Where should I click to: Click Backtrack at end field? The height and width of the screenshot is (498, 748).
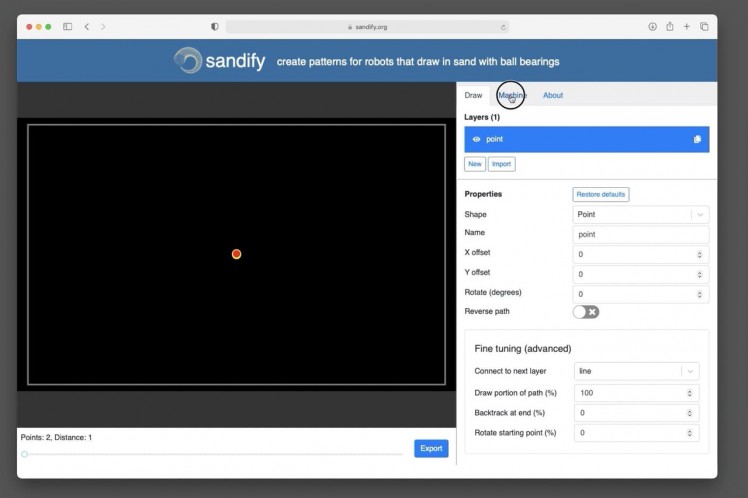click(637, 413)
